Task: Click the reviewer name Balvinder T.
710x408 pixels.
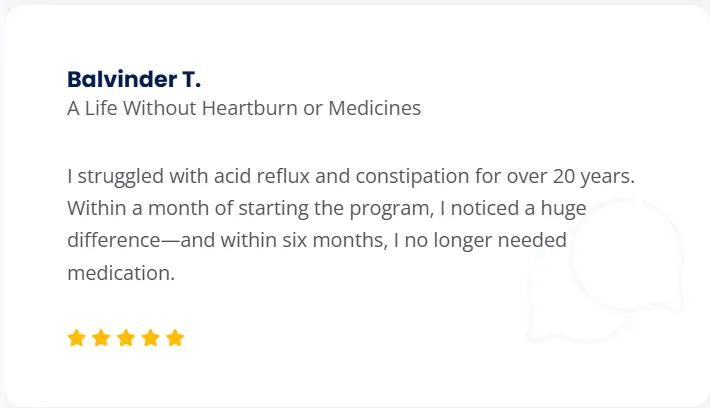Action: click(x=134, y=79)
